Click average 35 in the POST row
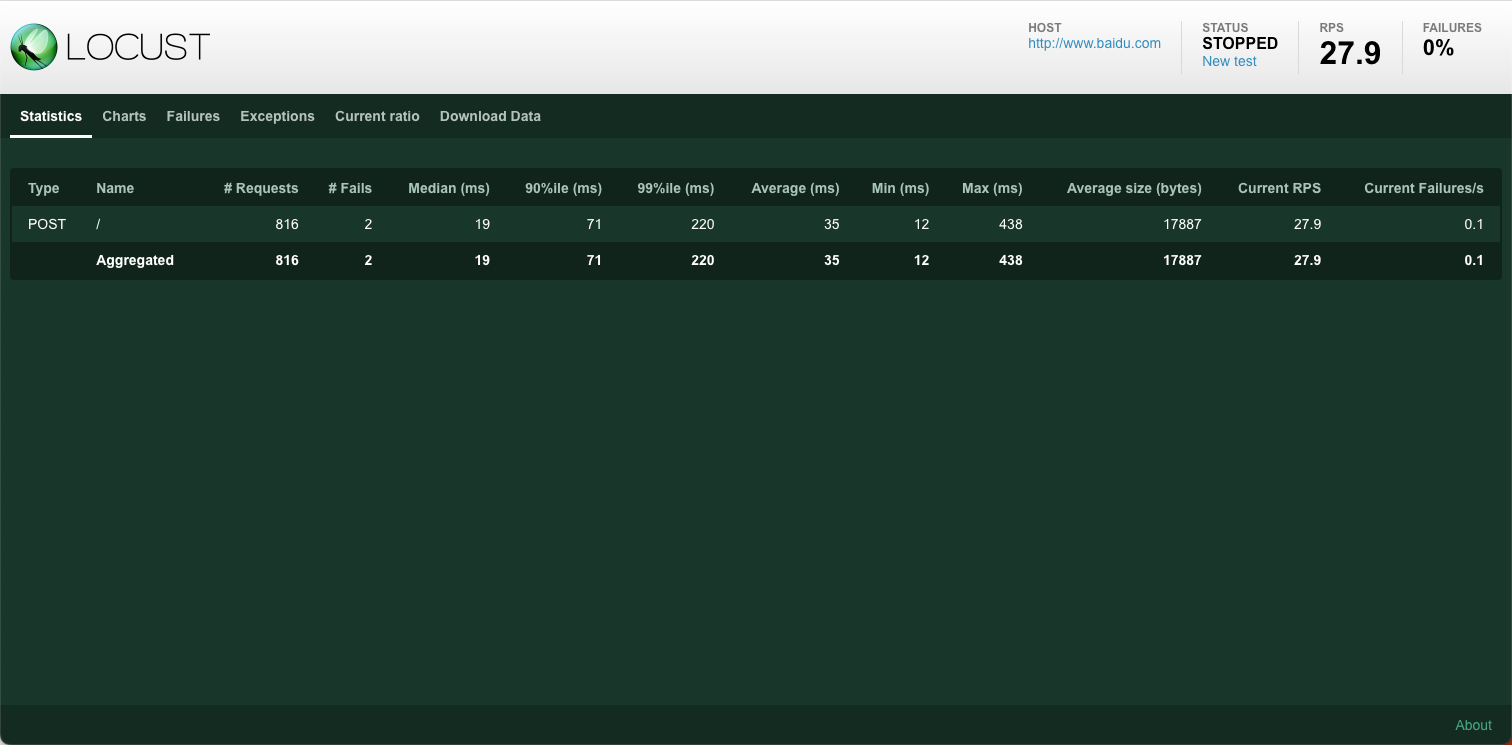 [832, 224]
